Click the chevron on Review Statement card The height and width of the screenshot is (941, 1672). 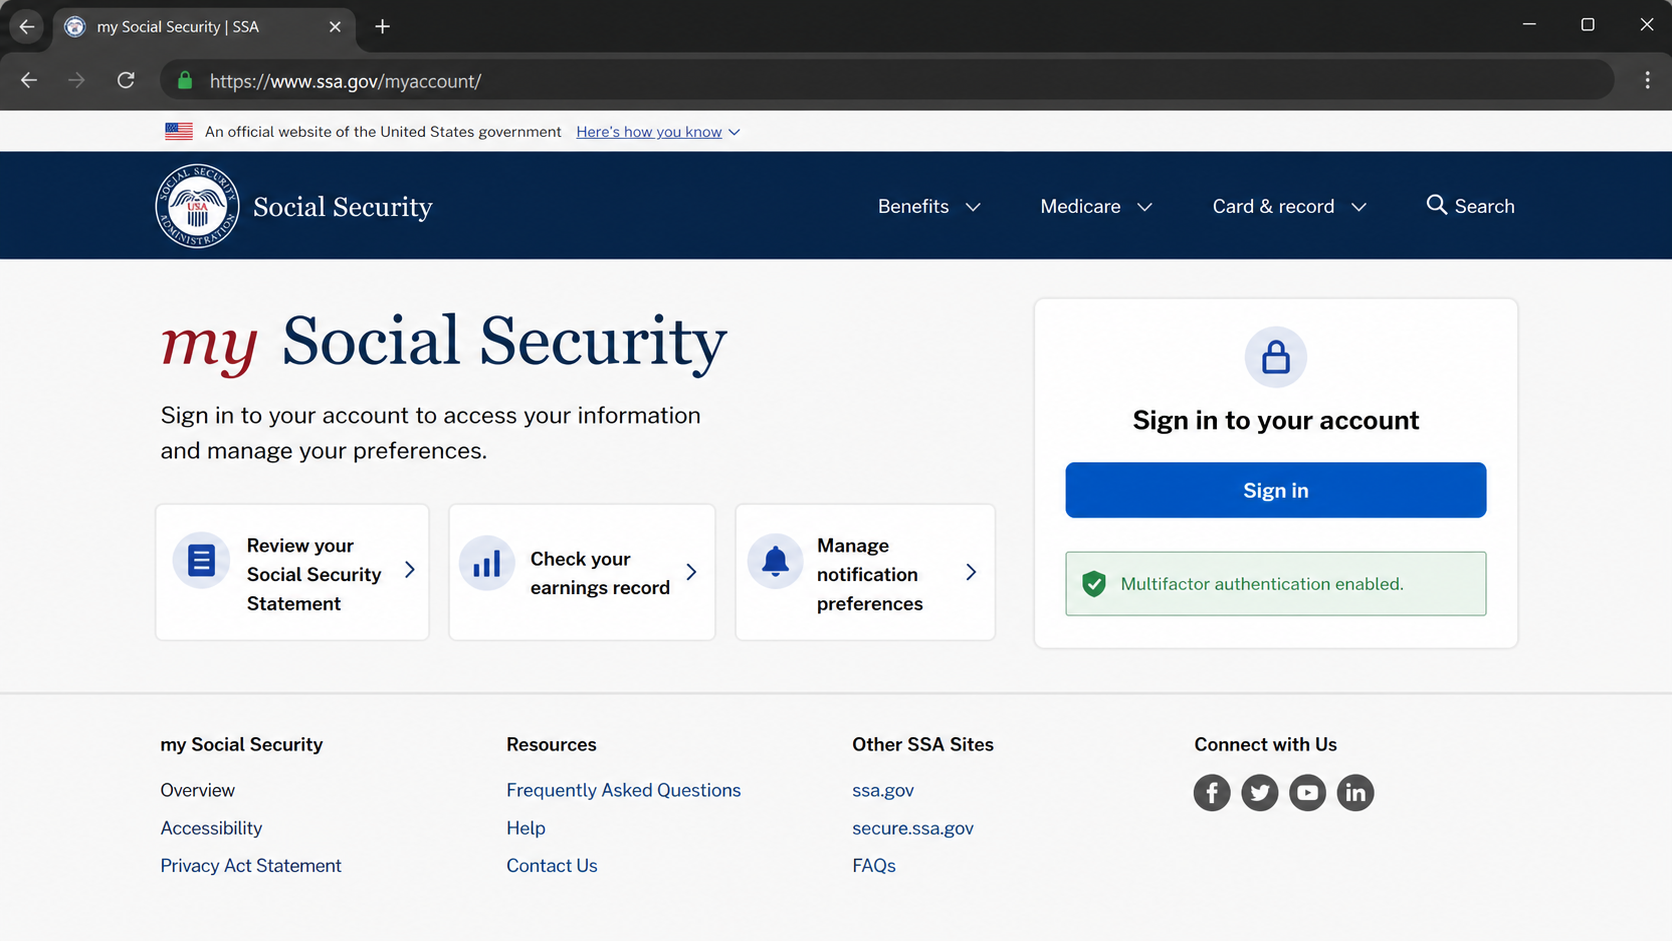click(409, 570)
